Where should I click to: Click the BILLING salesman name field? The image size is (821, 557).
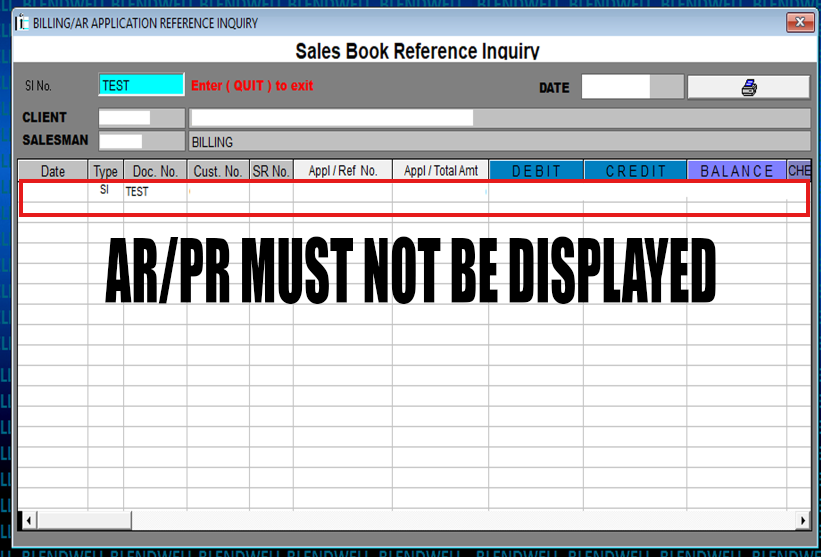point(499,141)
